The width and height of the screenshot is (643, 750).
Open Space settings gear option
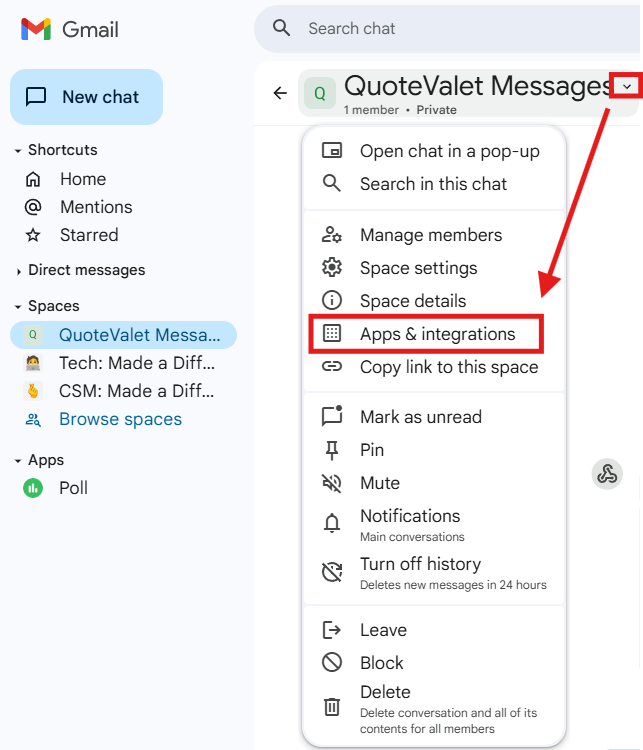point(418,268)
